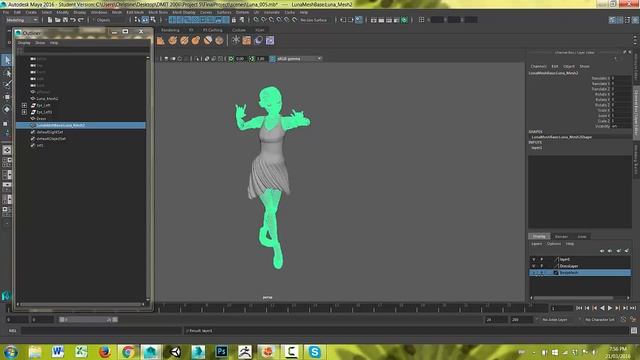Click create new layer icon in layer editor
This screenshot has height=360, width=640.
click(x=619, y=251)
